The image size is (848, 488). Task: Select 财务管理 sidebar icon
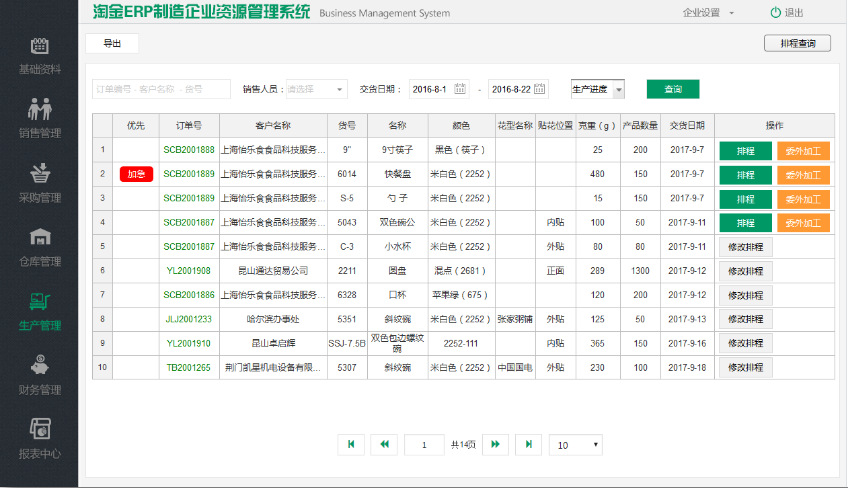(39, 375)
